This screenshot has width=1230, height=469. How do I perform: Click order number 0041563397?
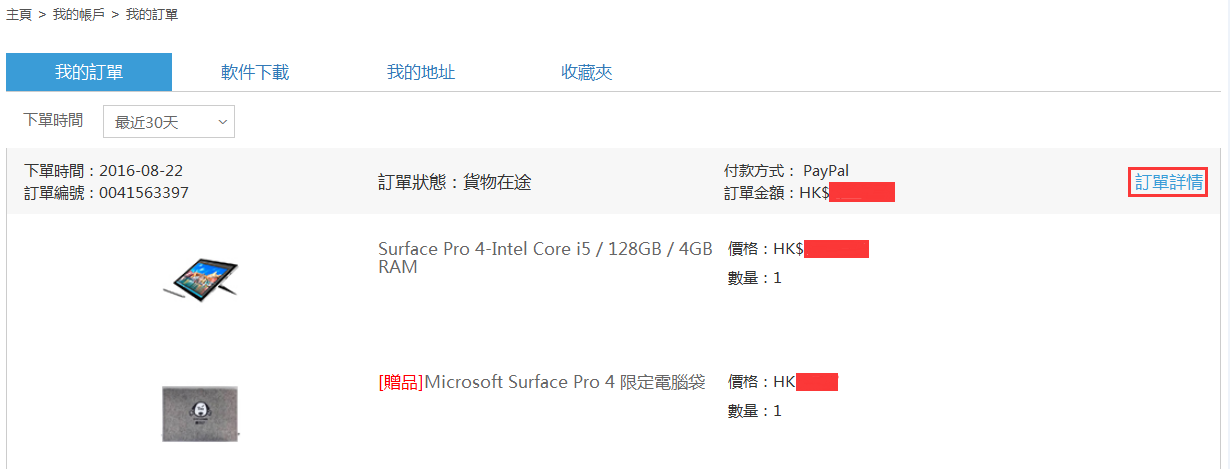[144, 192]
